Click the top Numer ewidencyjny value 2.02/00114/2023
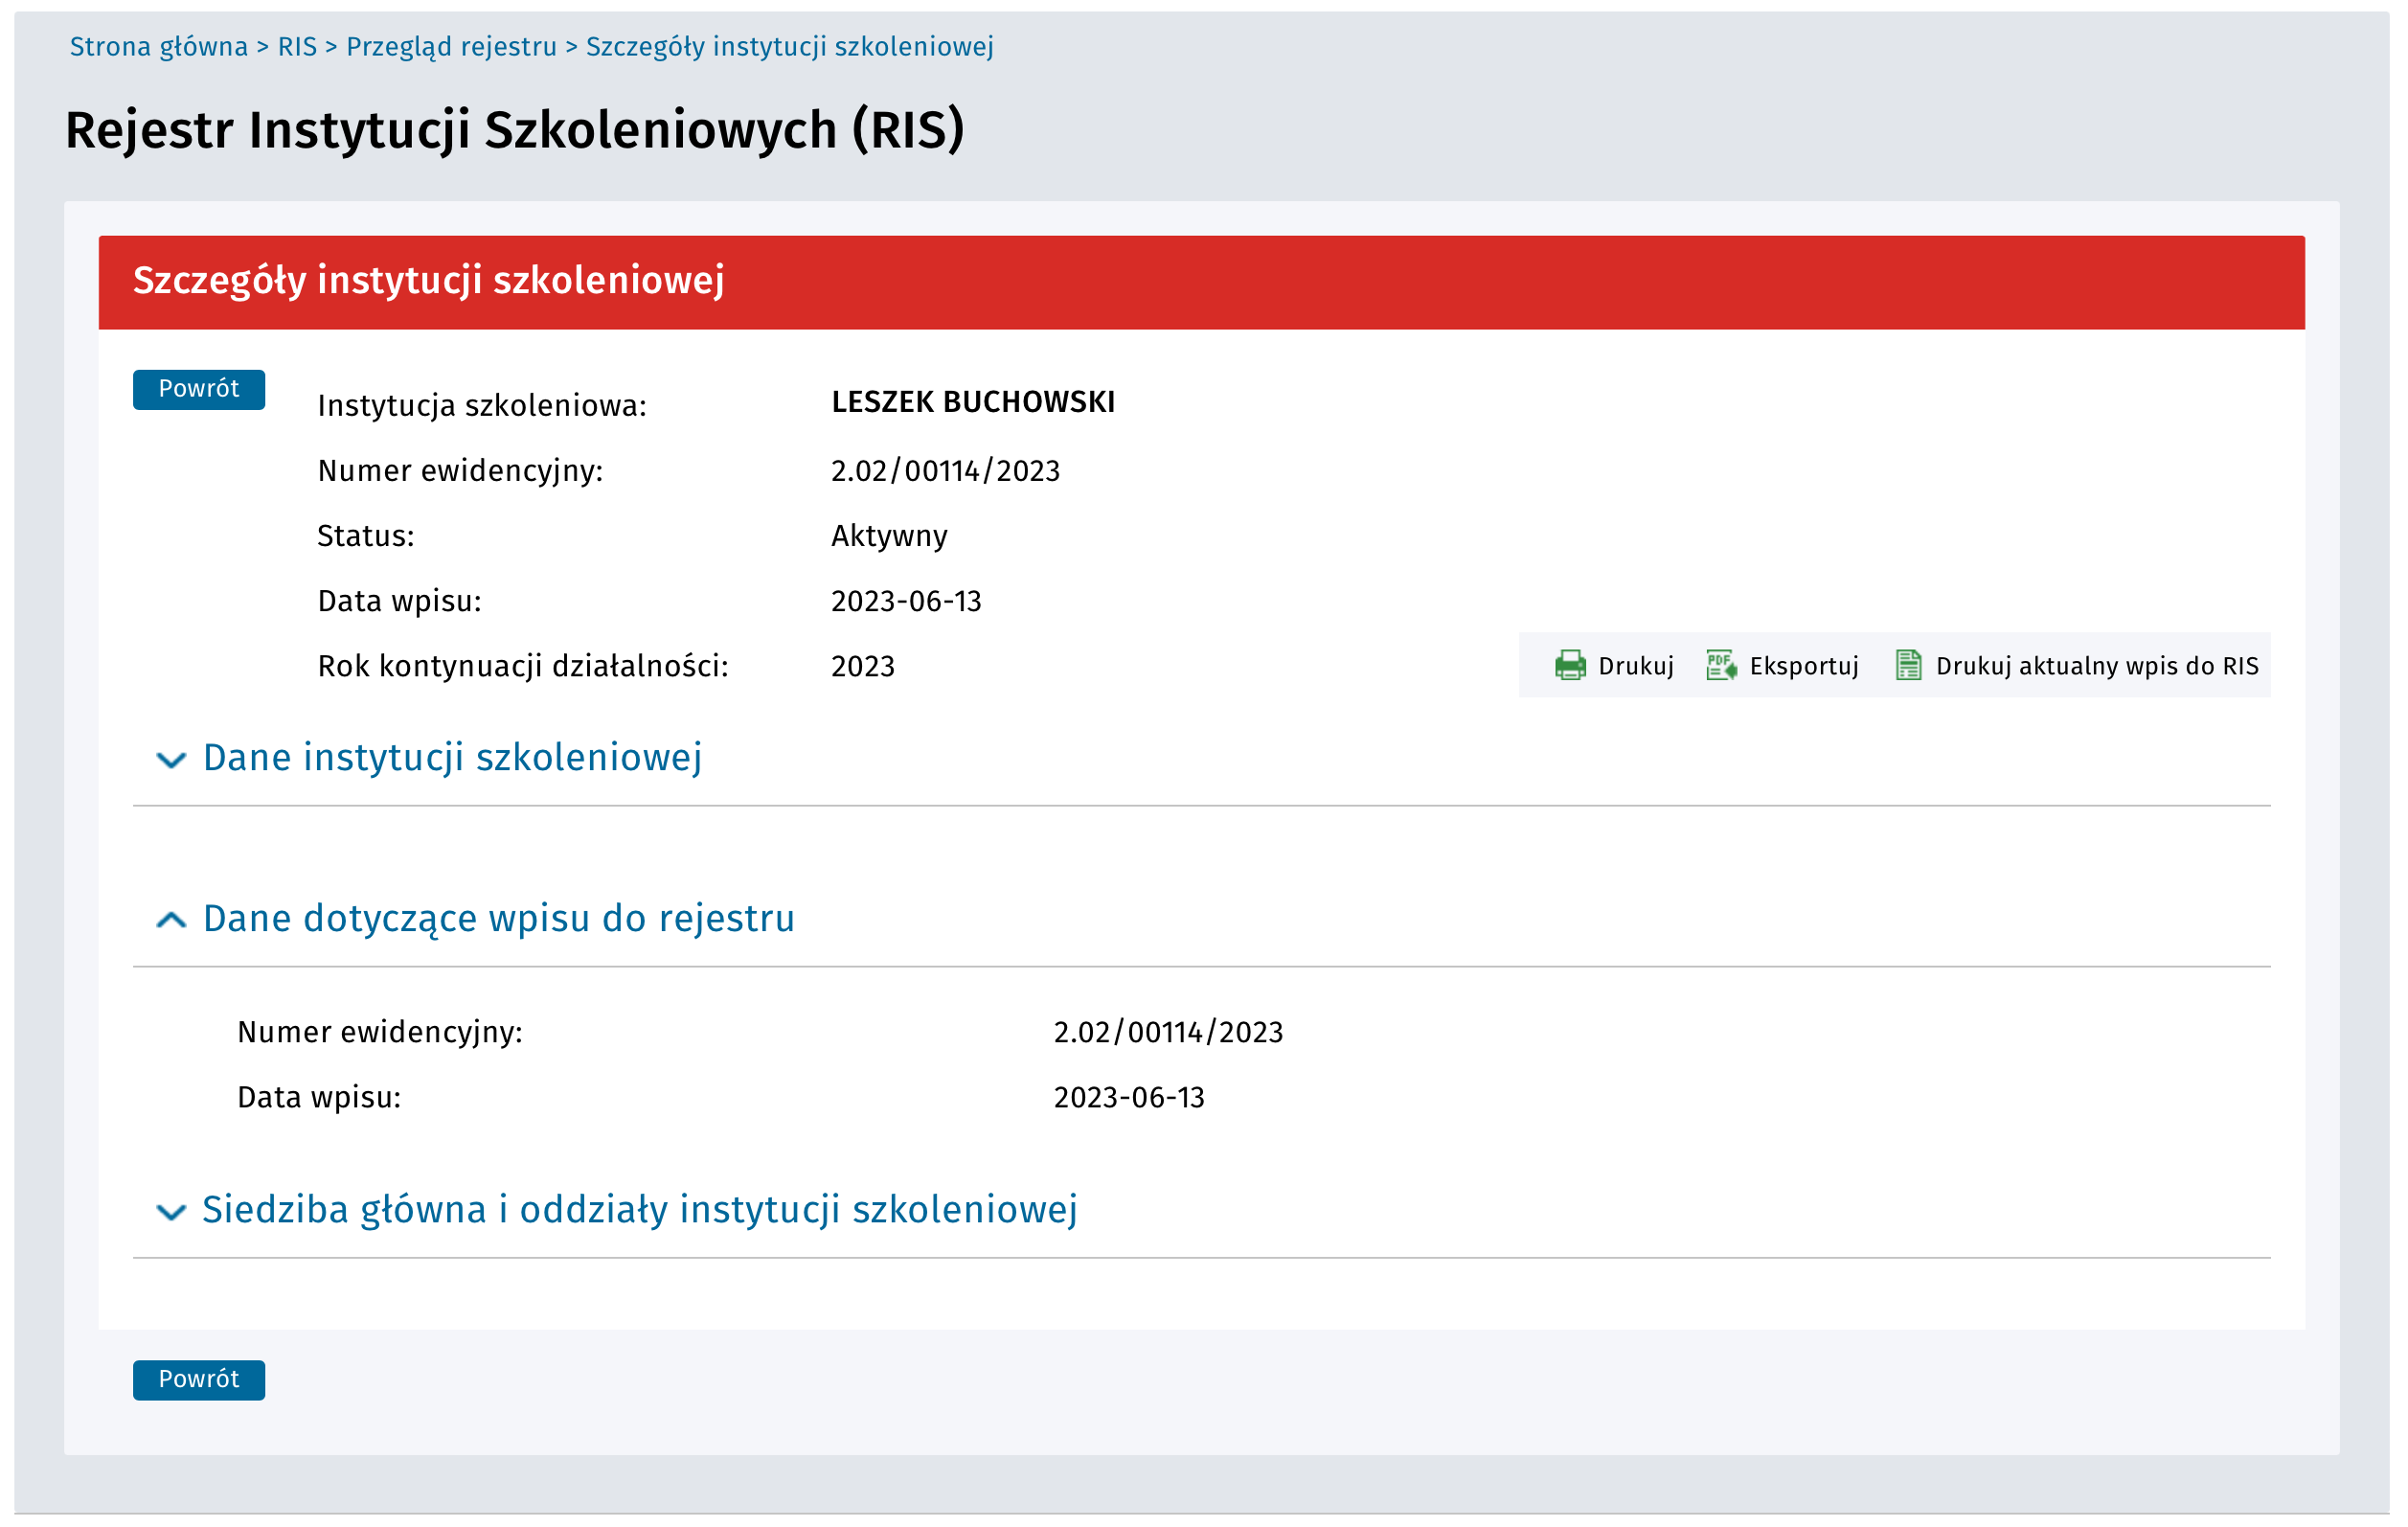 945,471
